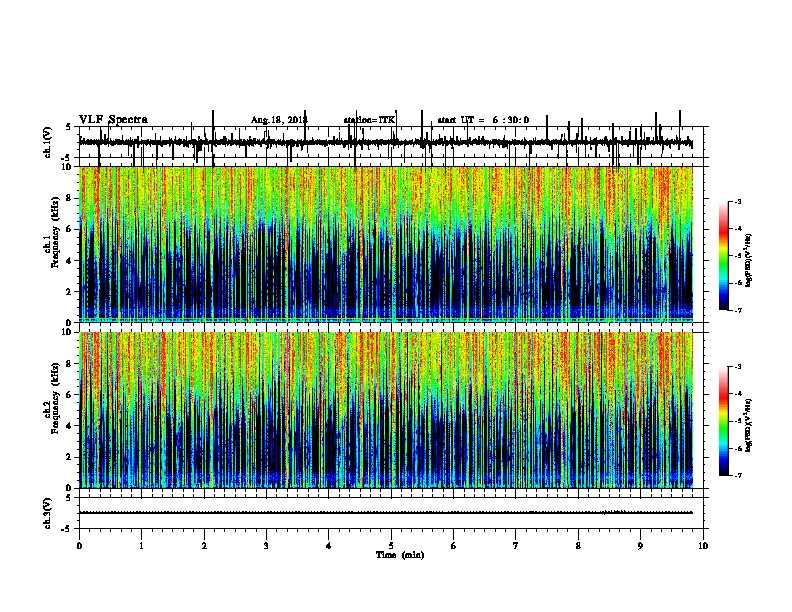Click the "Time (min)" axis title
792x612 pixels.
[400, 555]
